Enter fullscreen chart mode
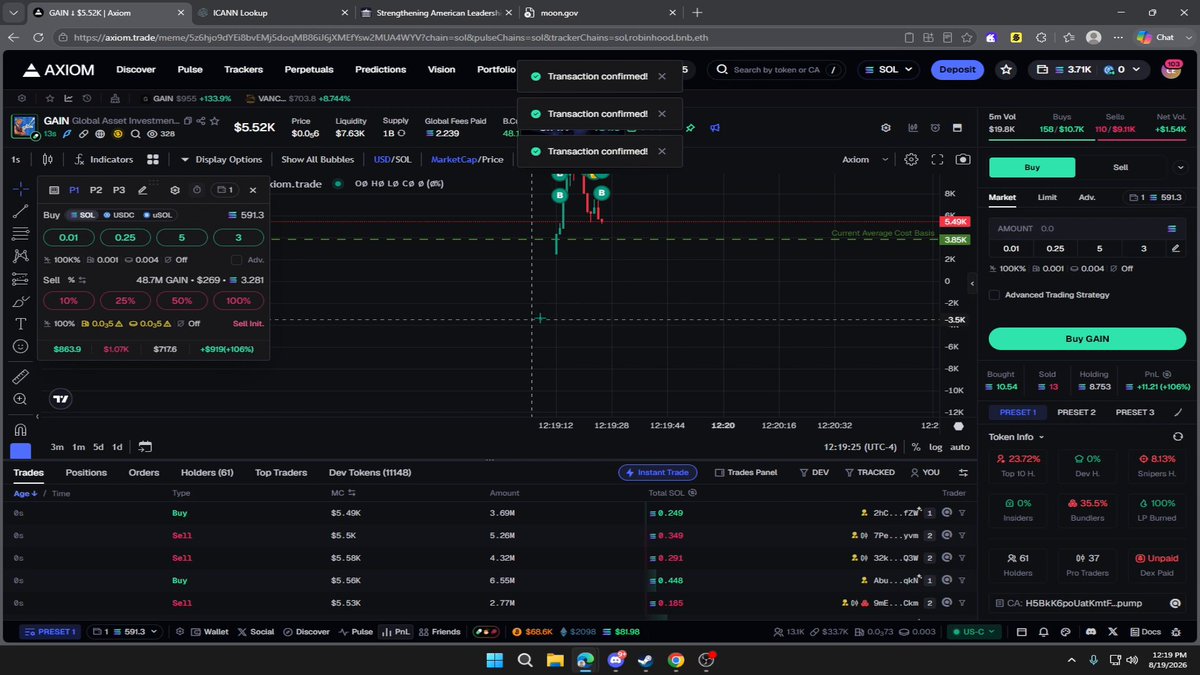 pyautogui.click(x=937, y=159)
